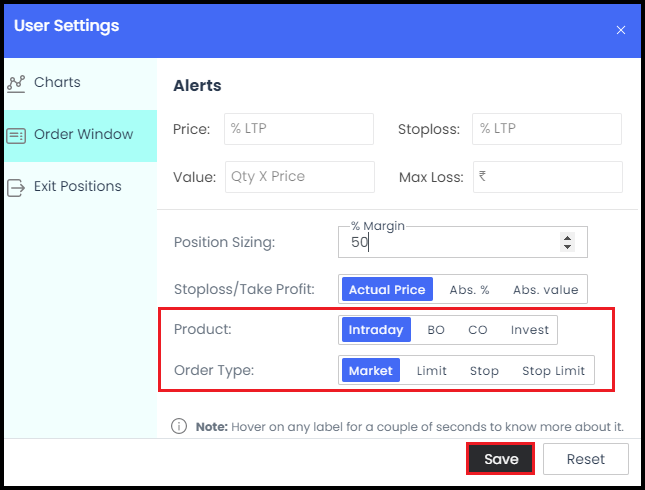Click the Order Window panel icon
The width and height of the screenshot is (645, 490).
(16, 136)
